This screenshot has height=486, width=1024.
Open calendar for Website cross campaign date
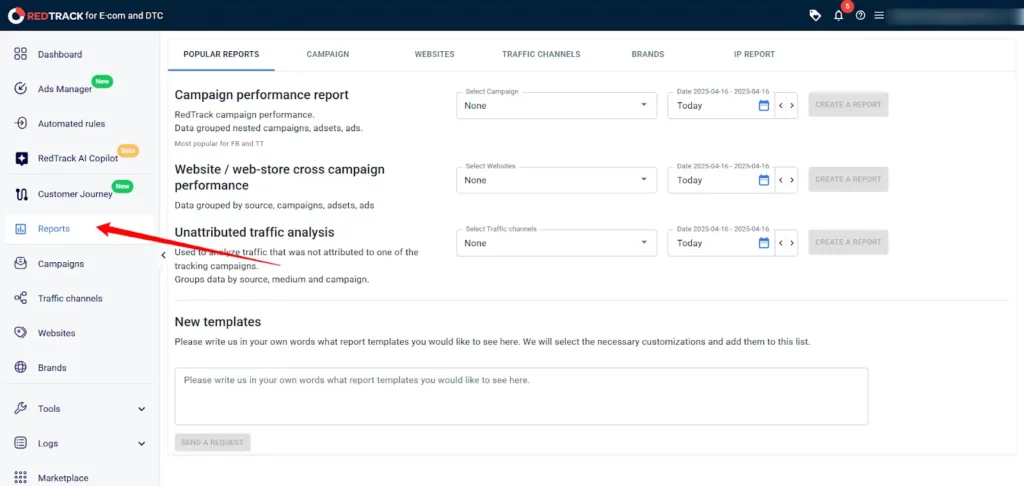click(x=764, y=180)
